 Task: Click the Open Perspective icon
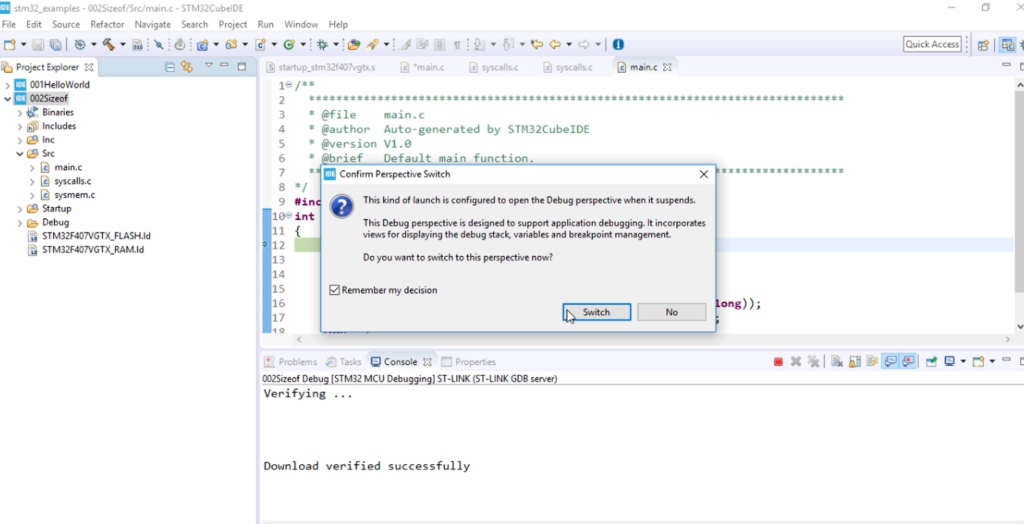click(x=982, y=44)
